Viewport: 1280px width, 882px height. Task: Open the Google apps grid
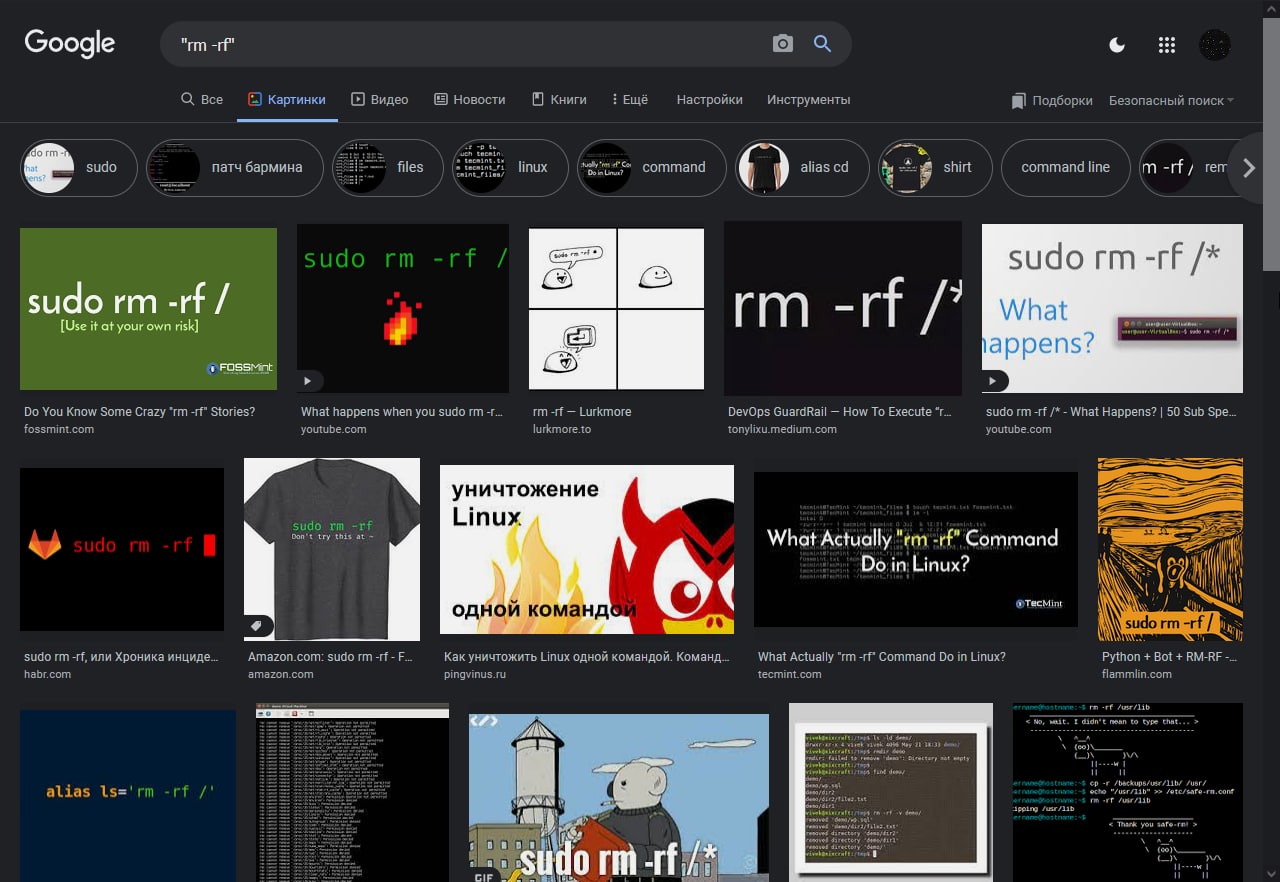[x=1166, y=45]
